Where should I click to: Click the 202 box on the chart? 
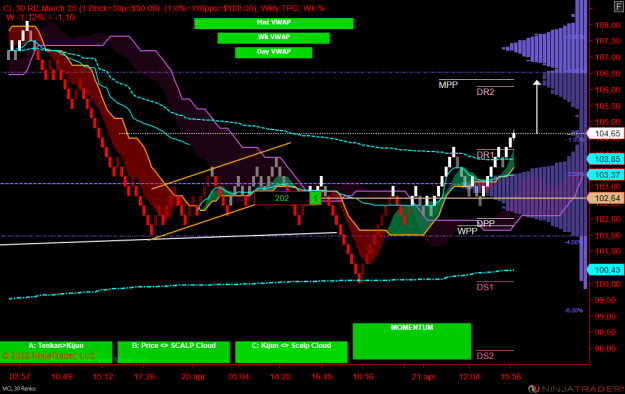(281, 198)
